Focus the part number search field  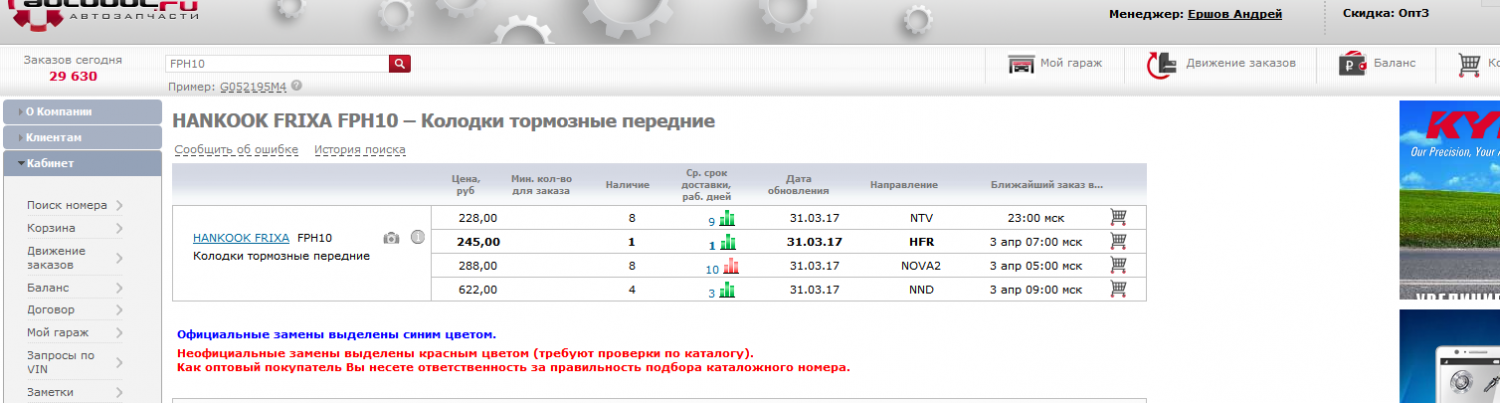277,64
